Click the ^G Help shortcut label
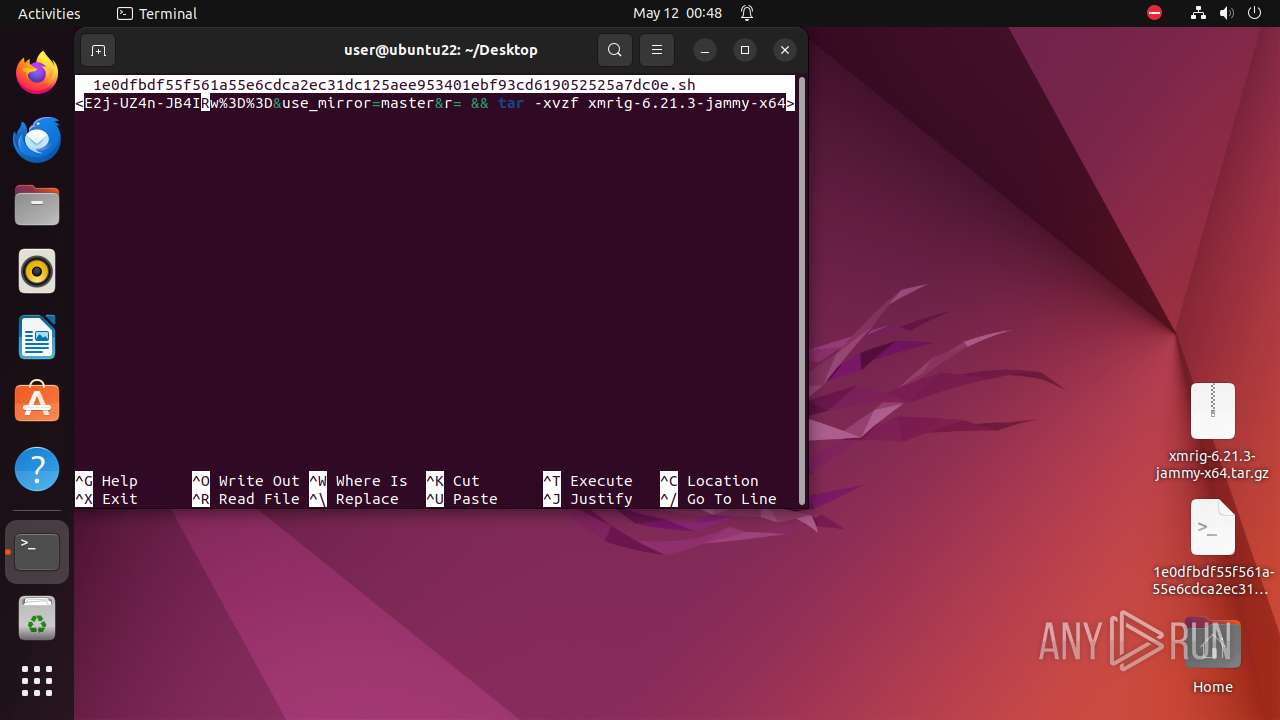 pos(107,481)
